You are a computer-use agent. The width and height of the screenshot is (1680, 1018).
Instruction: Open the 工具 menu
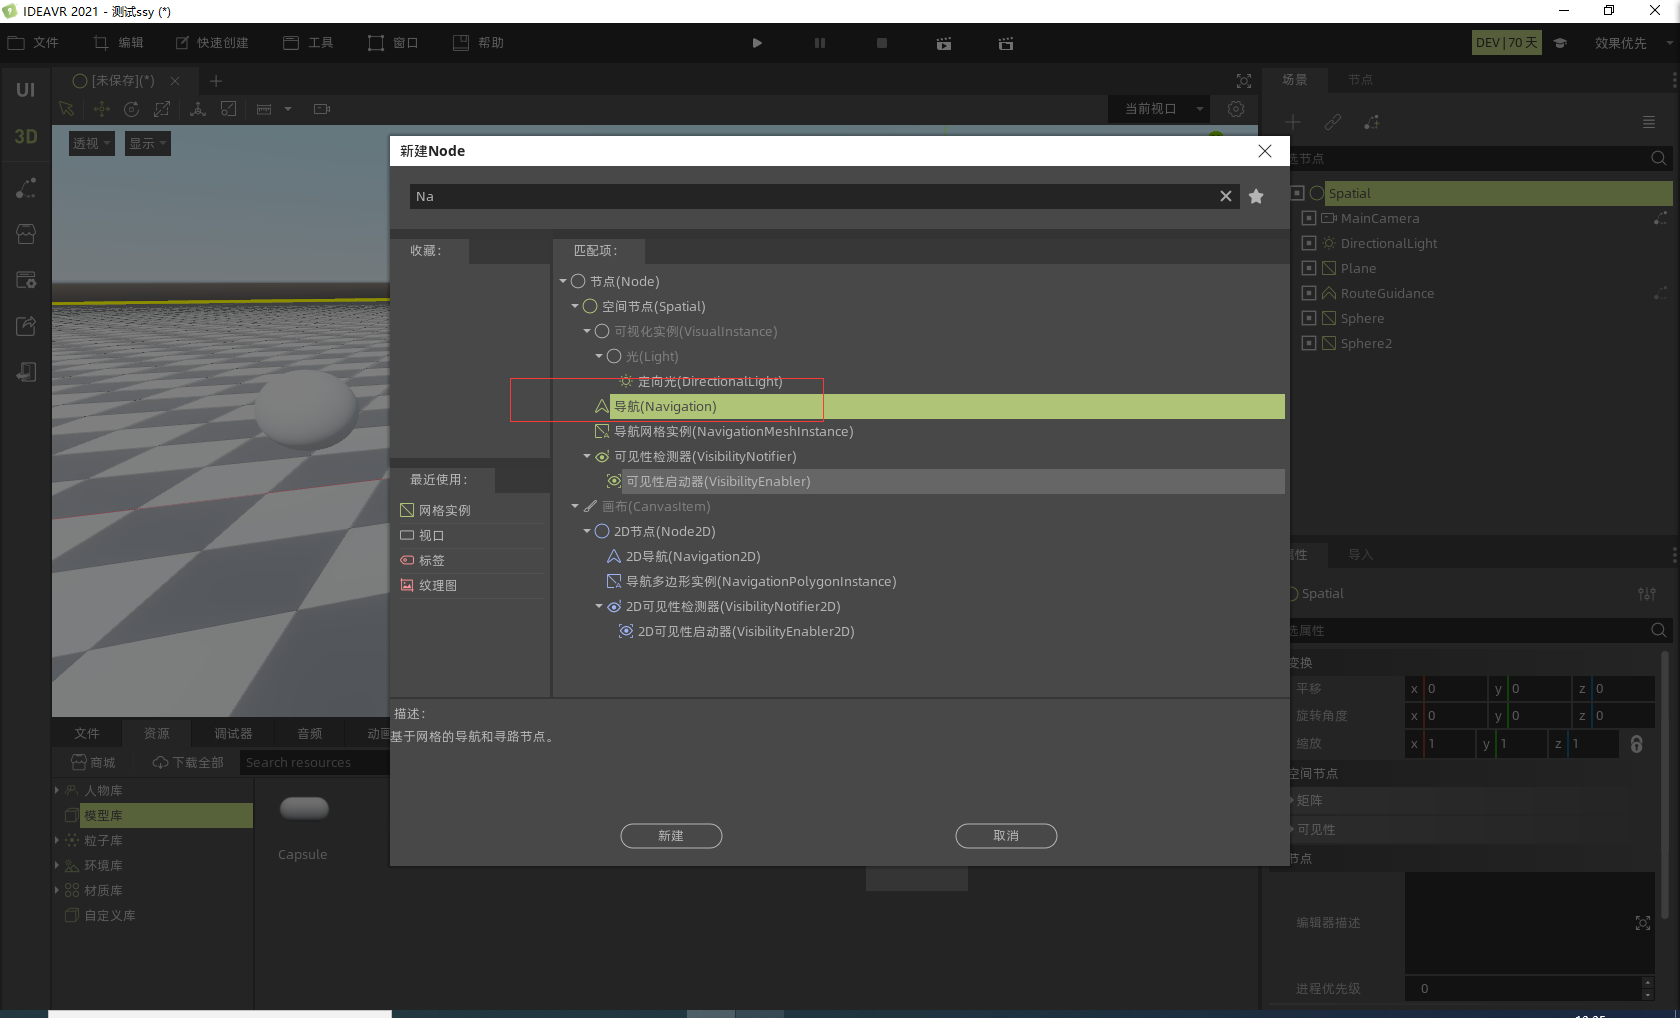[x=308, y=43]
